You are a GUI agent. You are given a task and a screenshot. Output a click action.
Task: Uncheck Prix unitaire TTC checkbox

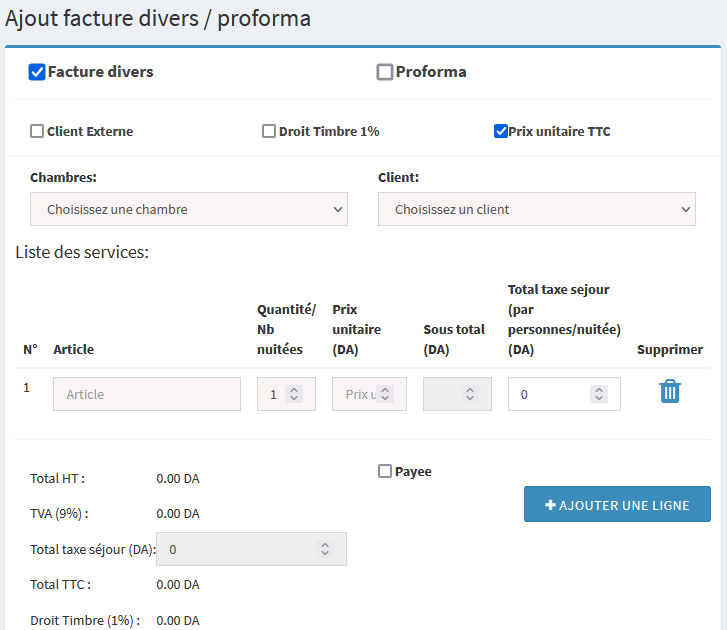[501, 131]
